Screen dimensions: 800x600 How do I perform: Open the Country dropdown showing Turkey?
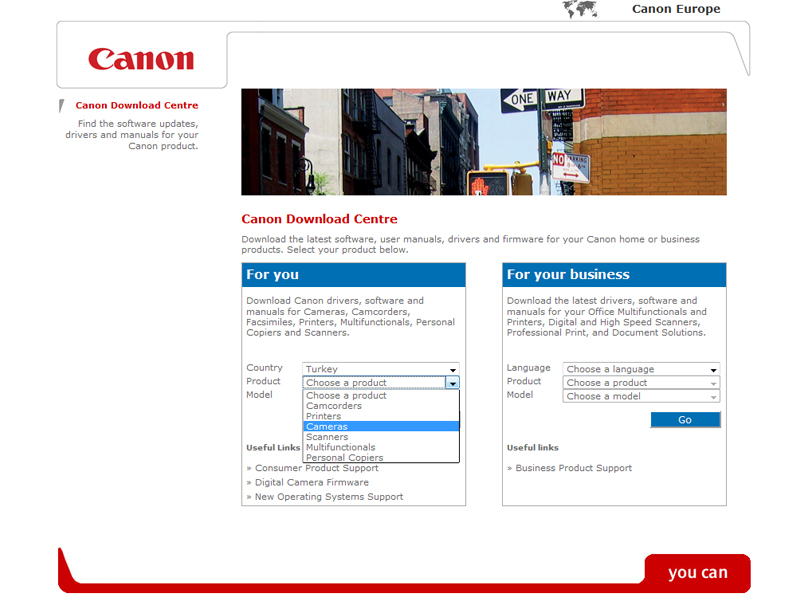point(381,369)
